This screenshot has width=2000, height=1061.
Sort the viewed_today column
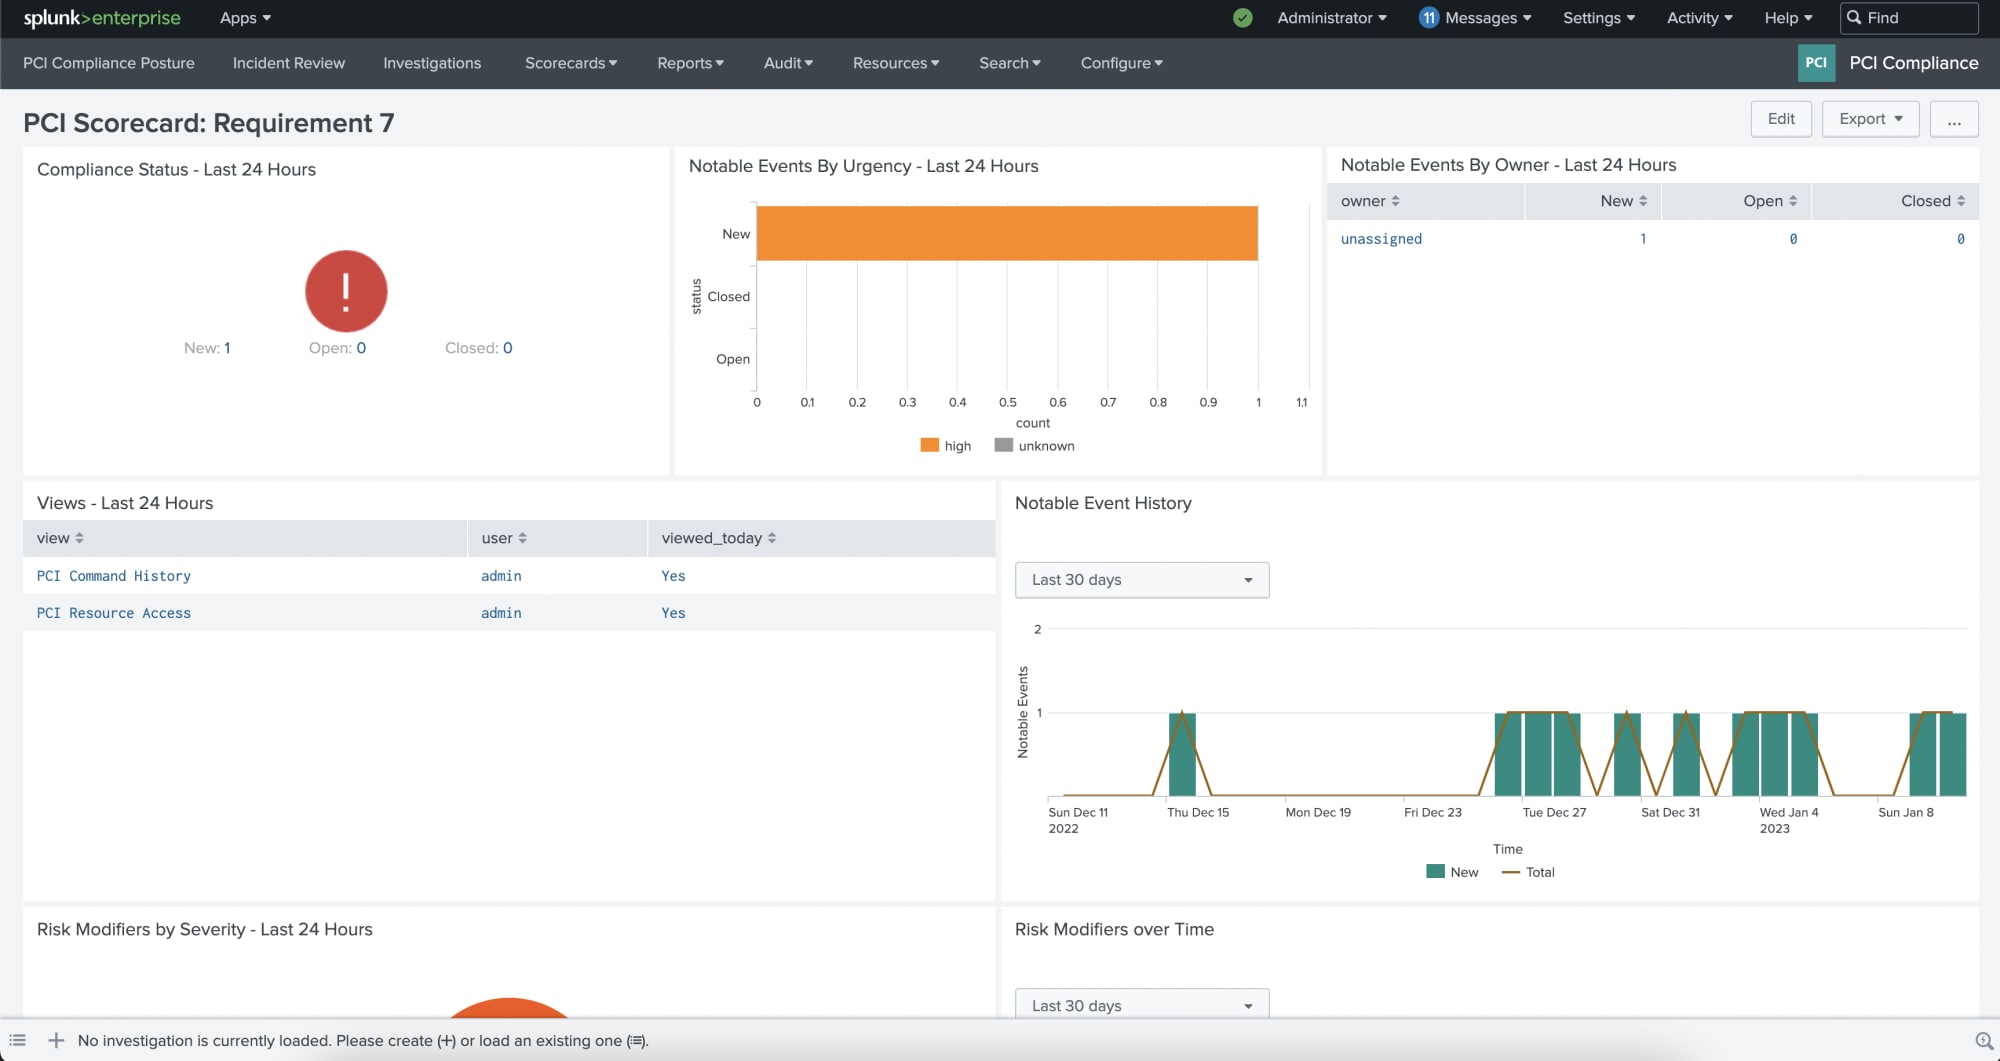tap(718, 538)
